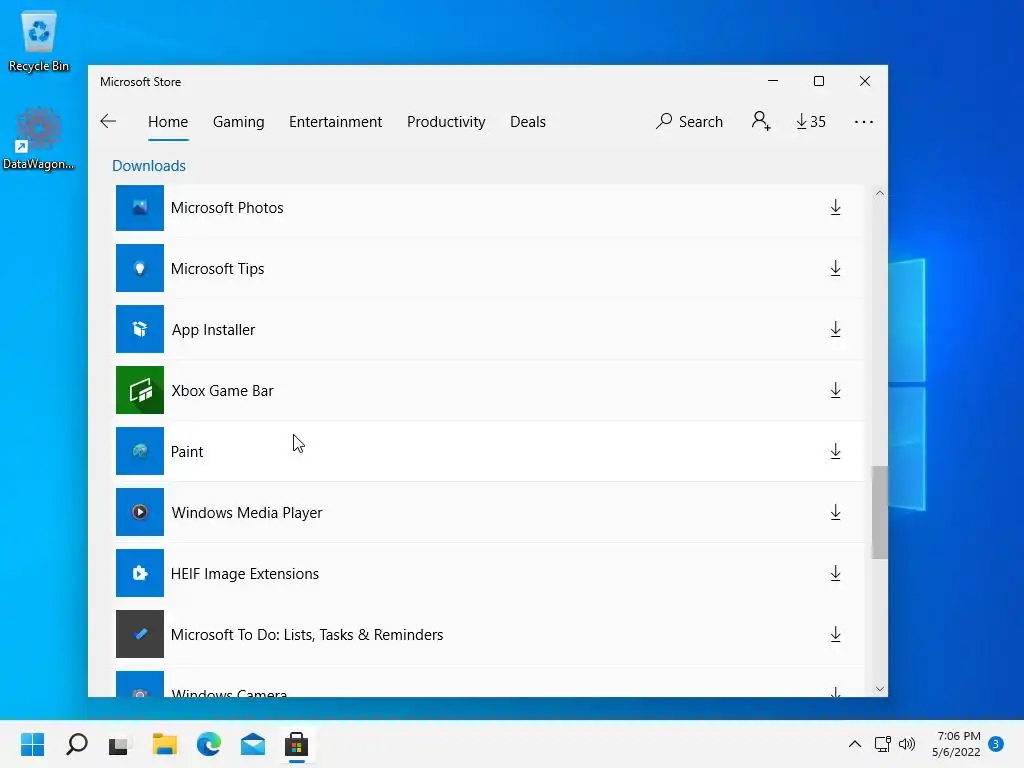The image size is (1024, 768).
Task: Select the Recycle Bin desktop icon
Action: [x=39, y=41]
